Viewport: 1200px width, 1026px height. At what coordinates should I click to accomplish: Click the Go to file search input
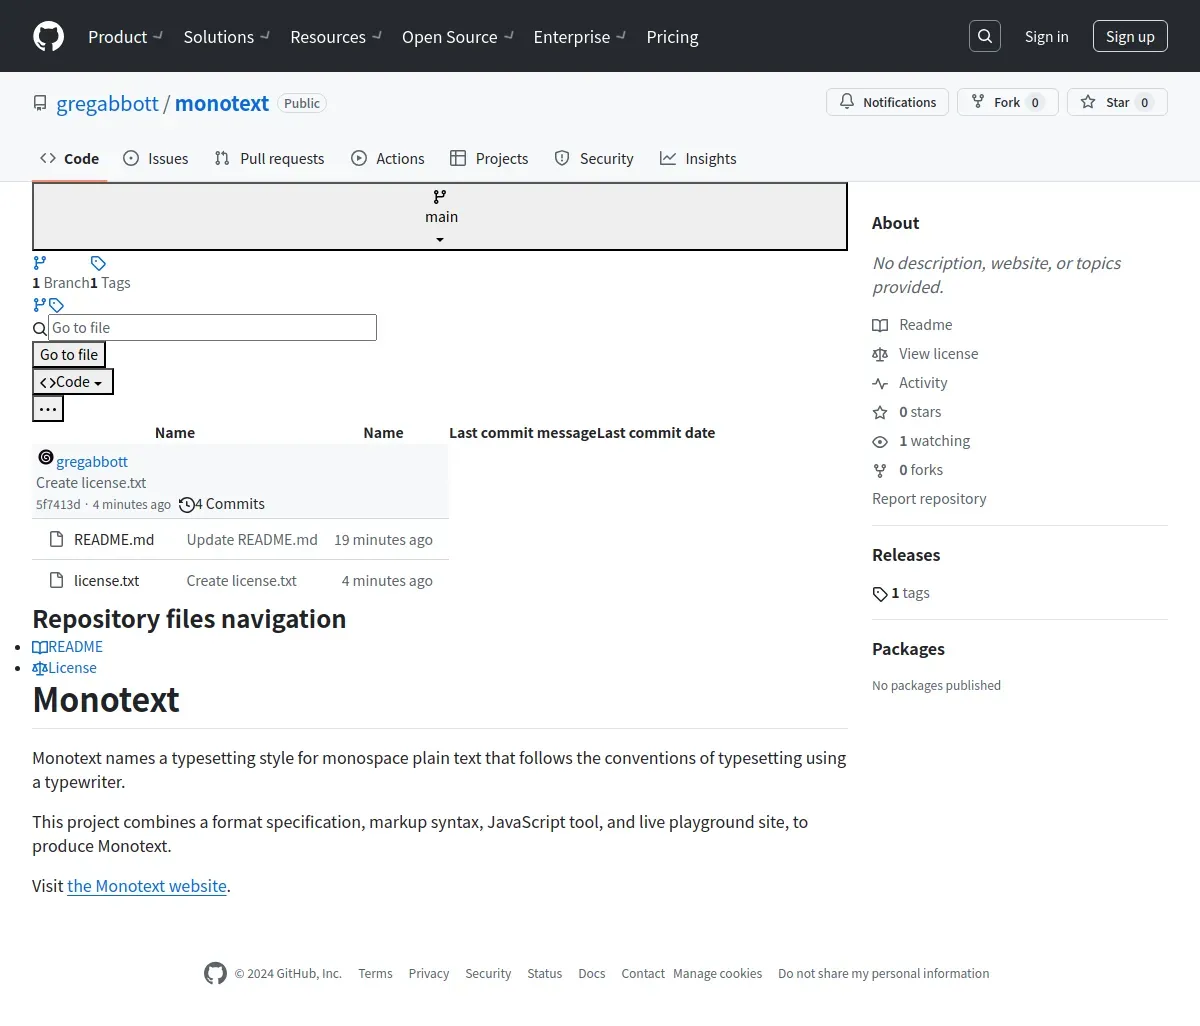point(212,328)
